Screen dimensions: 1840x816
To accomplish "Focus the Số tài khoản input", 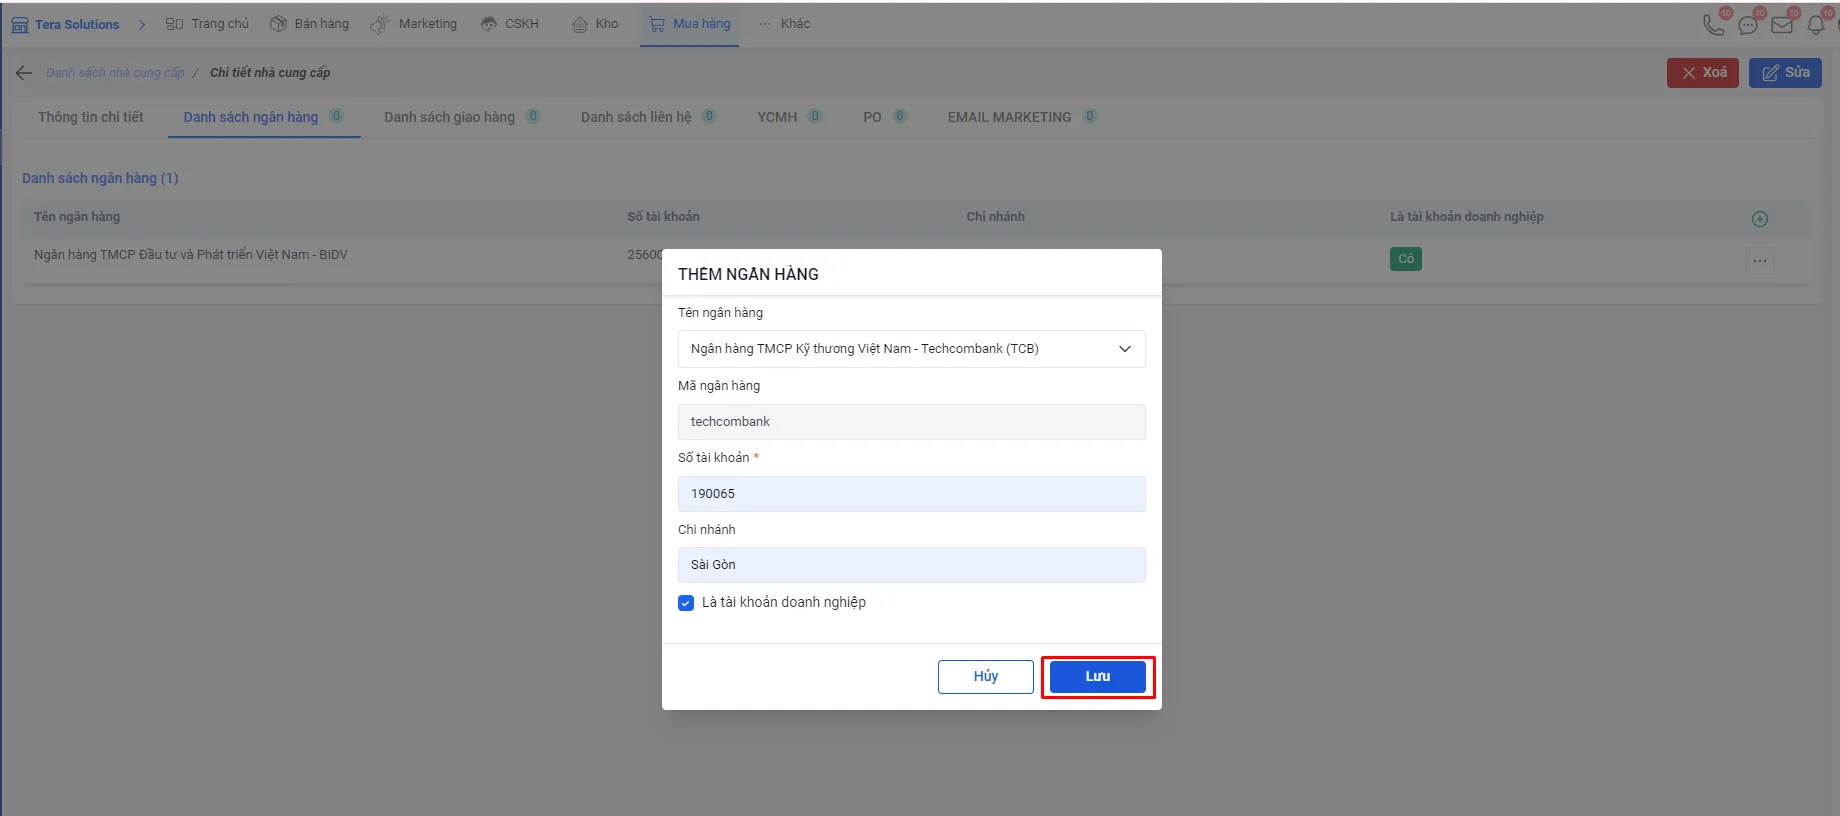I will click(911, 494).
